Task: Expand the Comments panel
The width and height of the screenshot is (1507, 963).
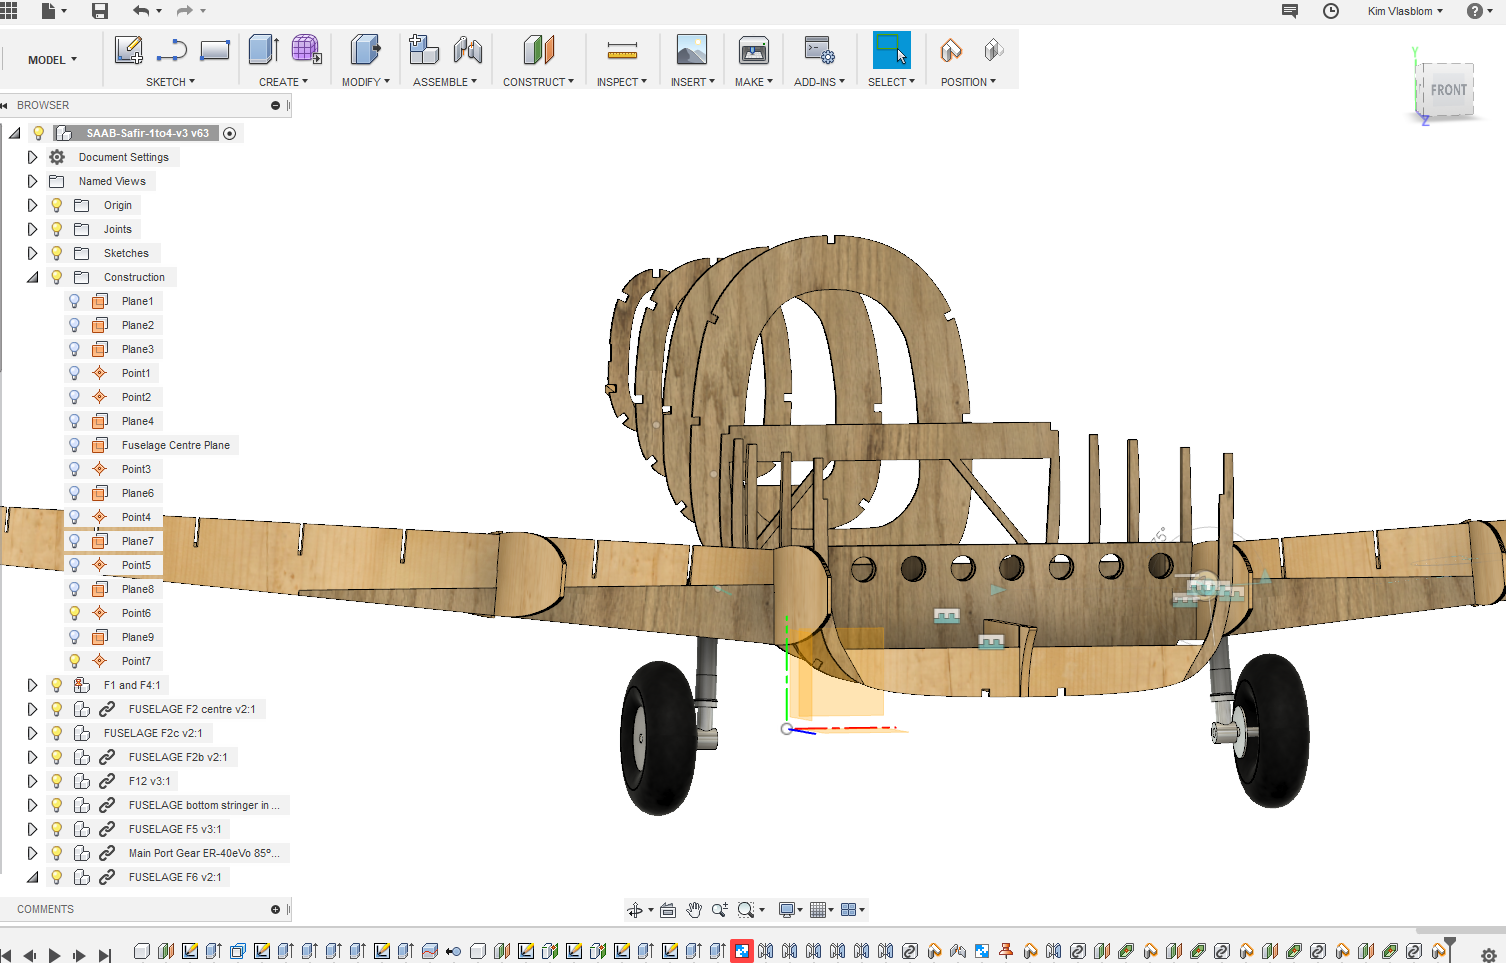Action: [275, 909]
